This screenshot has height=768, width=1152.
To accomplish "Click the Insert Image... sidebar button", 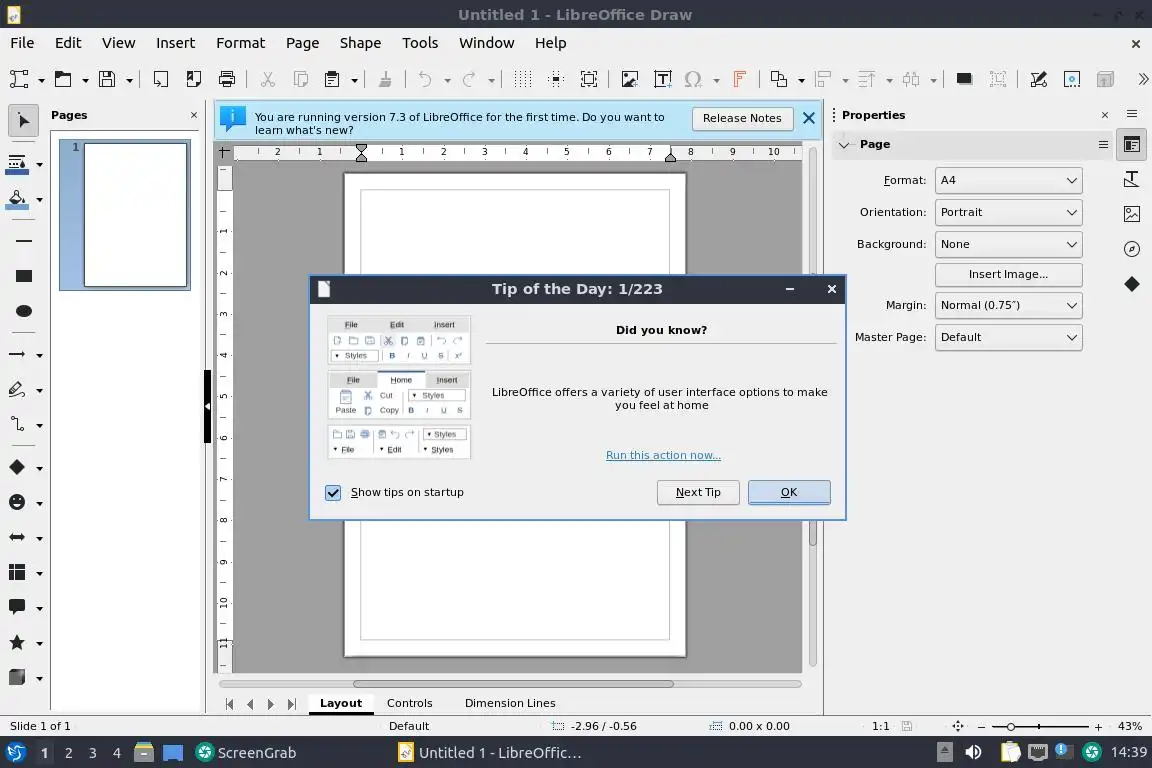I will pos(1008,274).
